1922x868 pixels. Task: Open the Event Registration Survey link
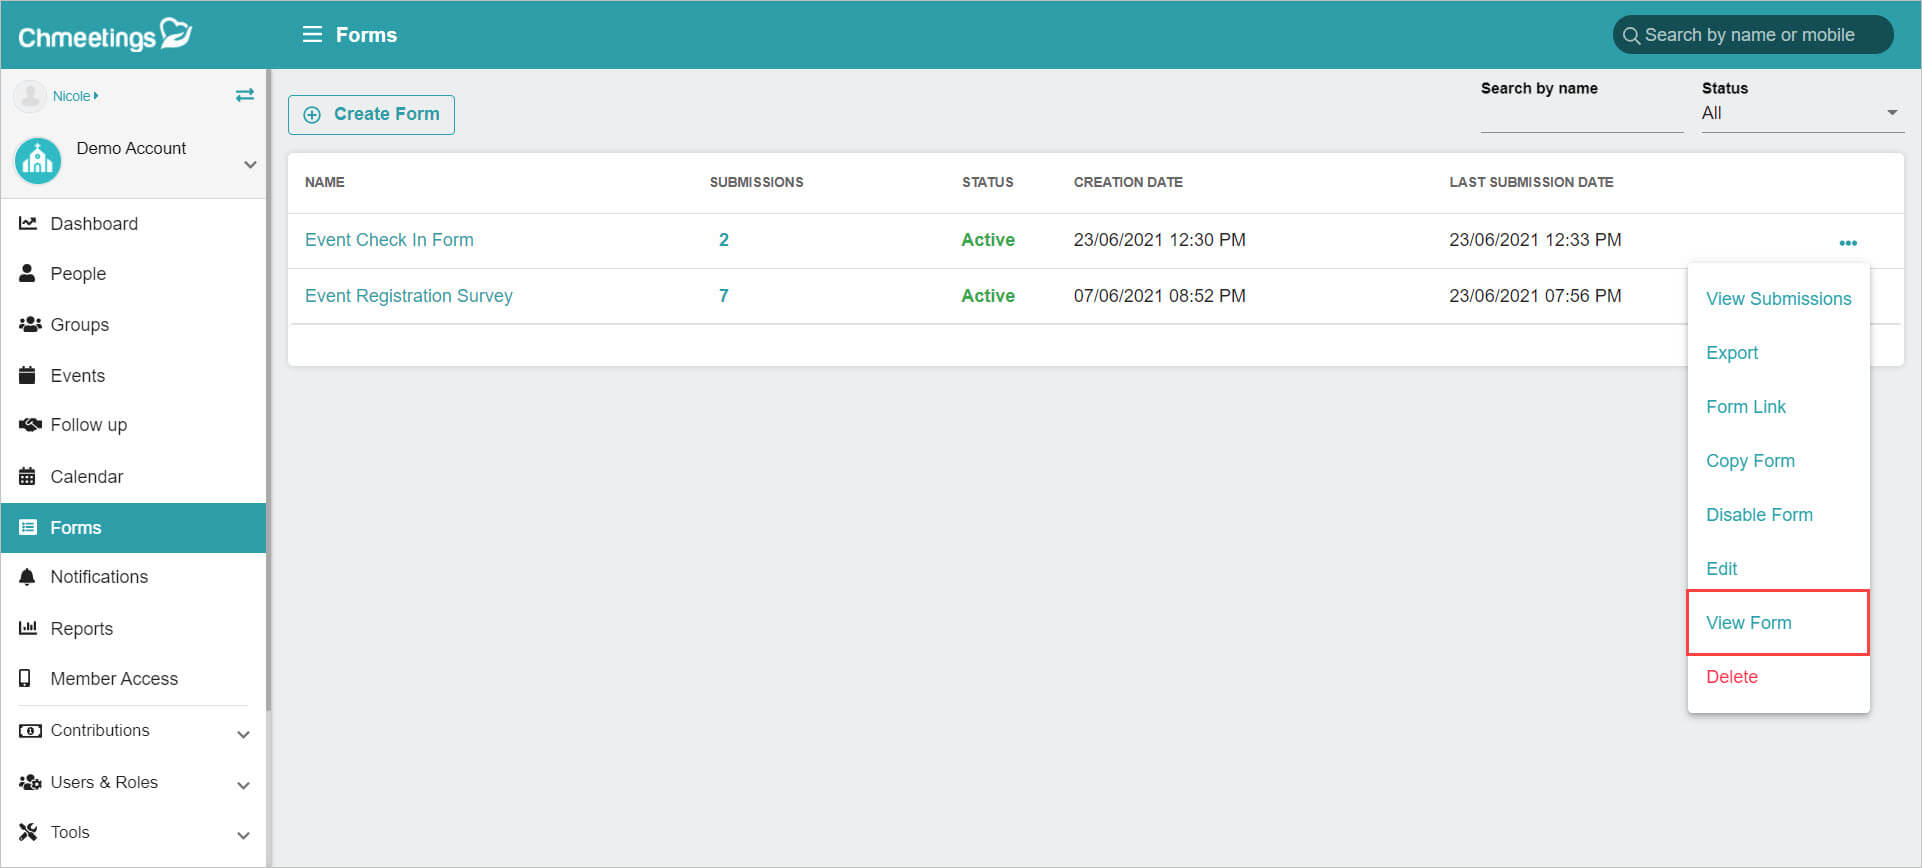click(408, 296)
